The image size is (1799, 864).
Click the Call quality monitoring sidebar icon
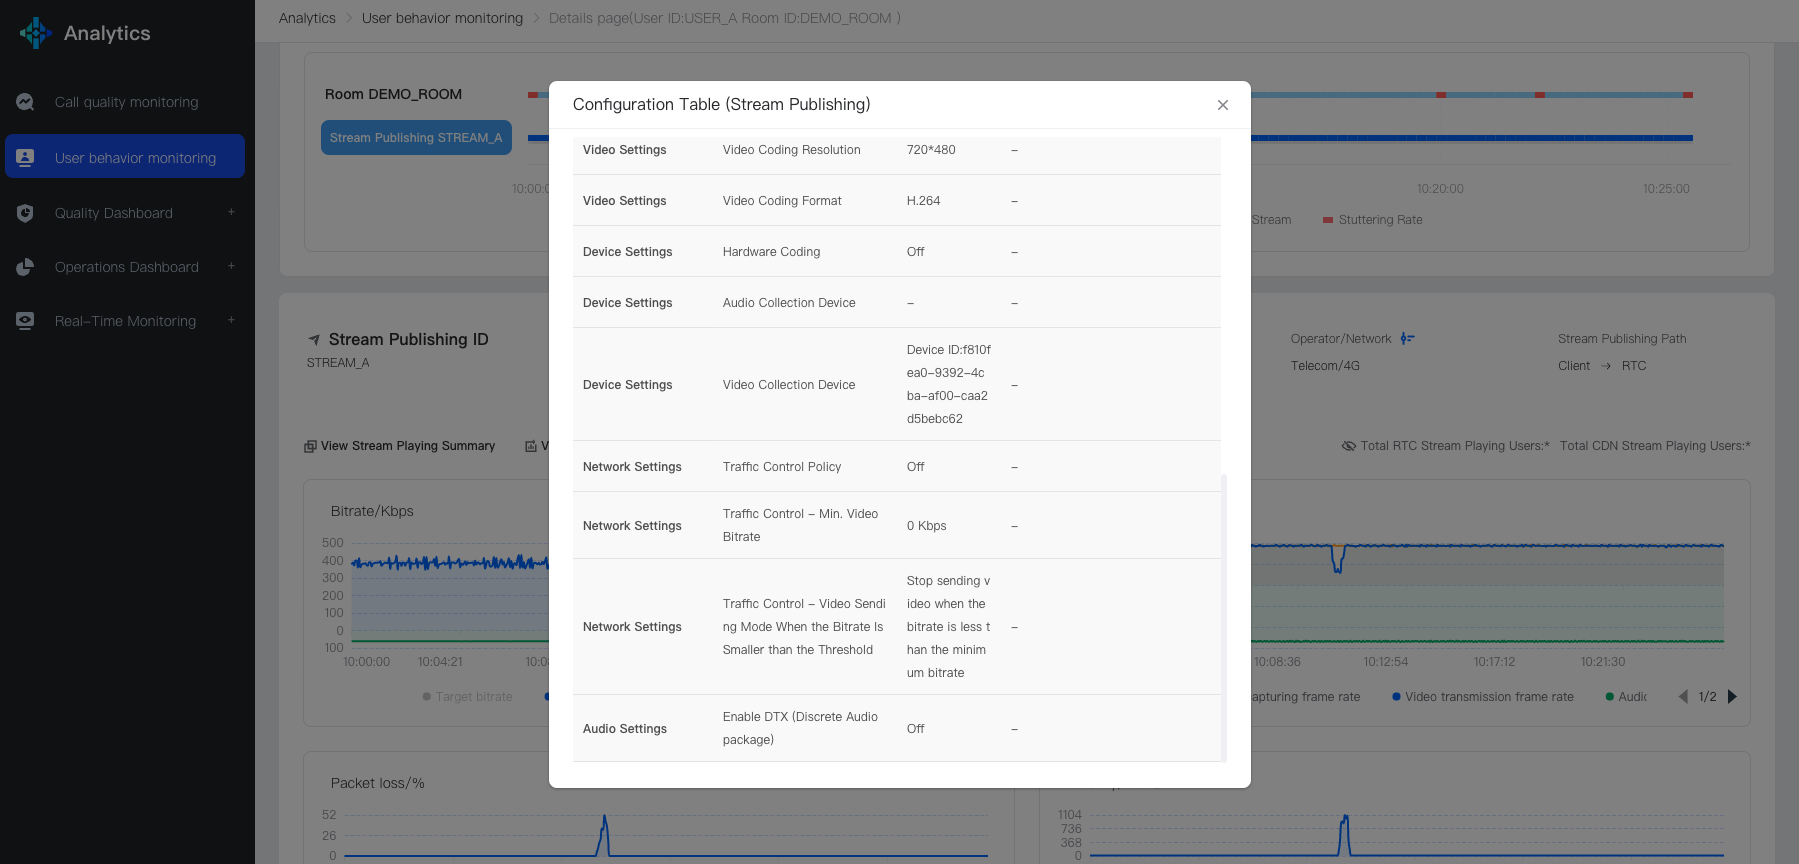(x=25, y=102)
